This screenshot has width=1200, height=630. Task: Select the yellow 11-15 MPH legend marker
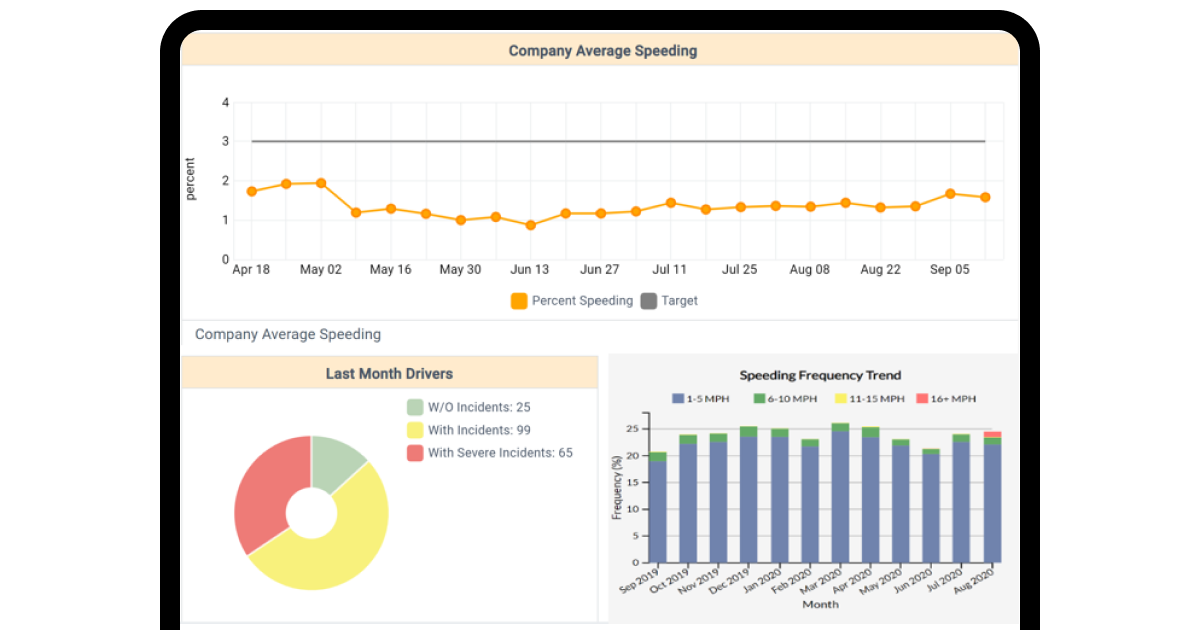(x=840, y=399)
